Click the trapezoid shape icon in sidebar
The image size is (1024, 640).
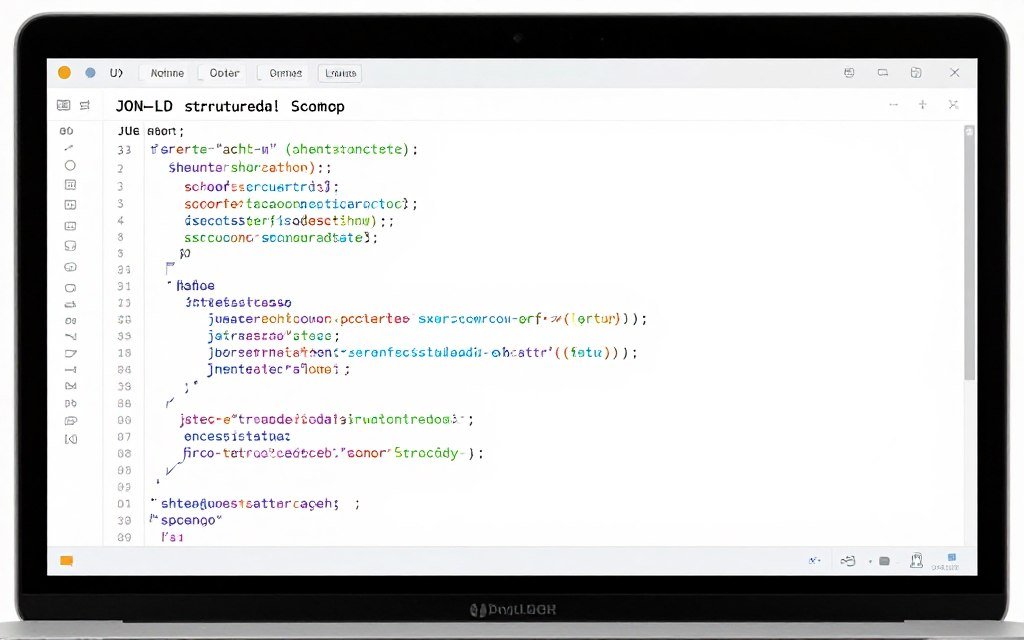pos(71,353)
